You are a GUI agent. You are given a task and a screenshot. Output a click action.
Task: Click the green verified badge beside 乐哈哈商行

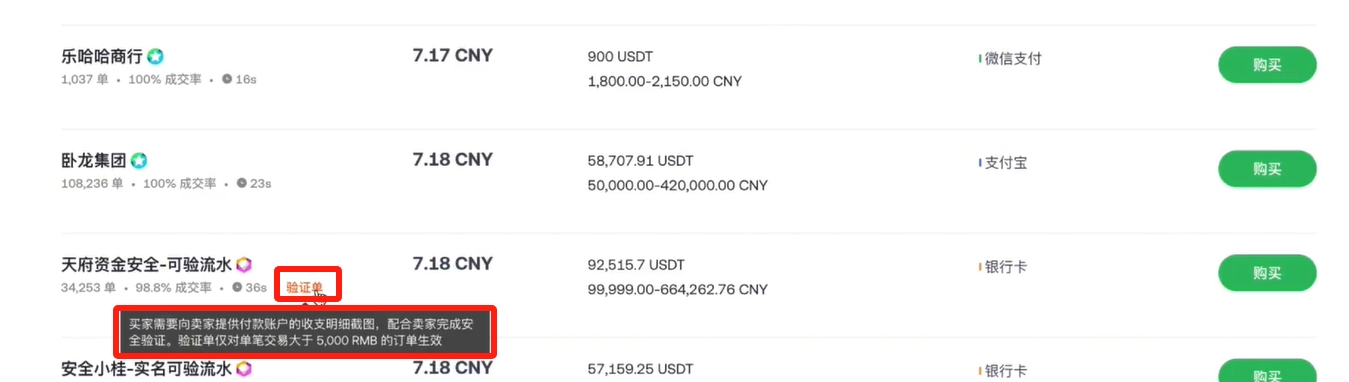(x=155, y=57)
